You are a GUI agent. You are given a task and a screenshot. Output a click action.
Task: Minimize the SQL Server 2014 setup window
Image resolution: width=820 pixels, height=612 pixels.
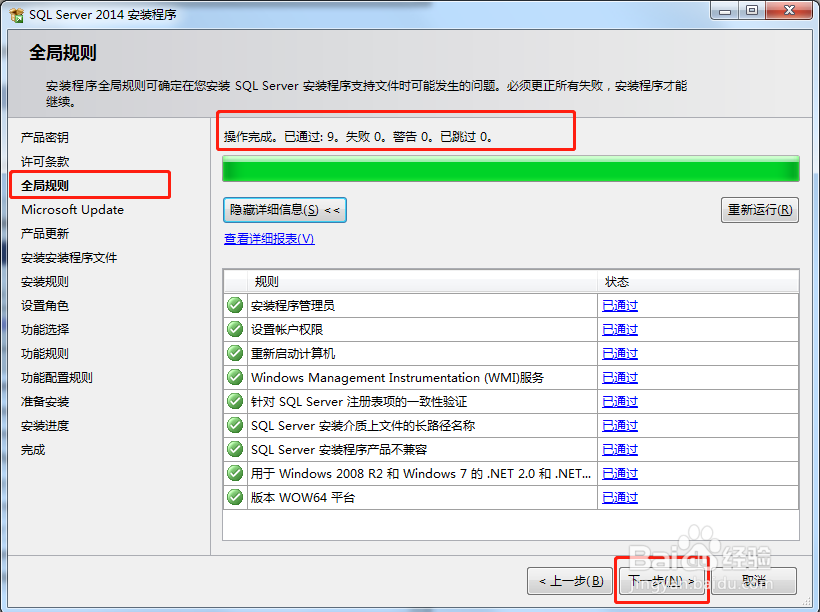pyautogui.click(x=724, y=10)
